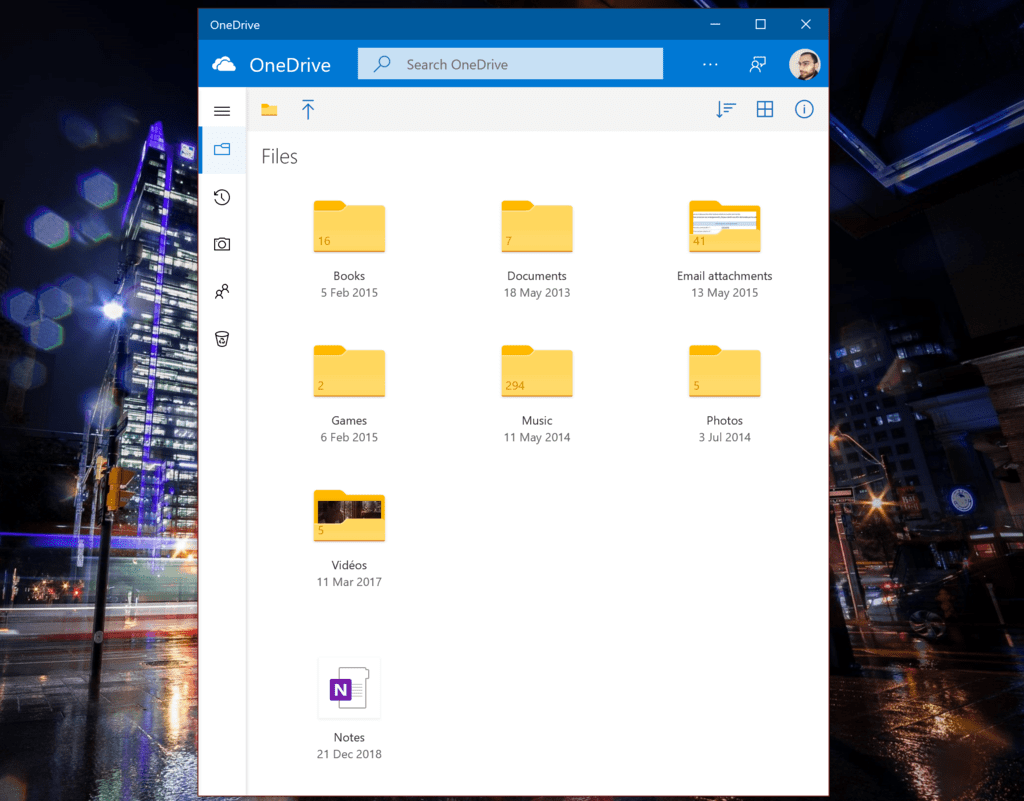Open the hamburger navigation menu
The height and width of the screenshot is (801, 1024).
(x=222, y=111)
